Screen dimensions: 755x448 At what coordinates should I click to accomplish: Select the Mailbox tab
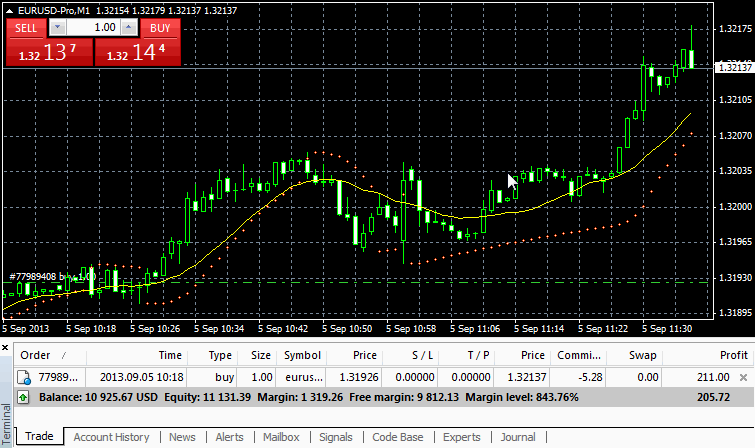281,437
